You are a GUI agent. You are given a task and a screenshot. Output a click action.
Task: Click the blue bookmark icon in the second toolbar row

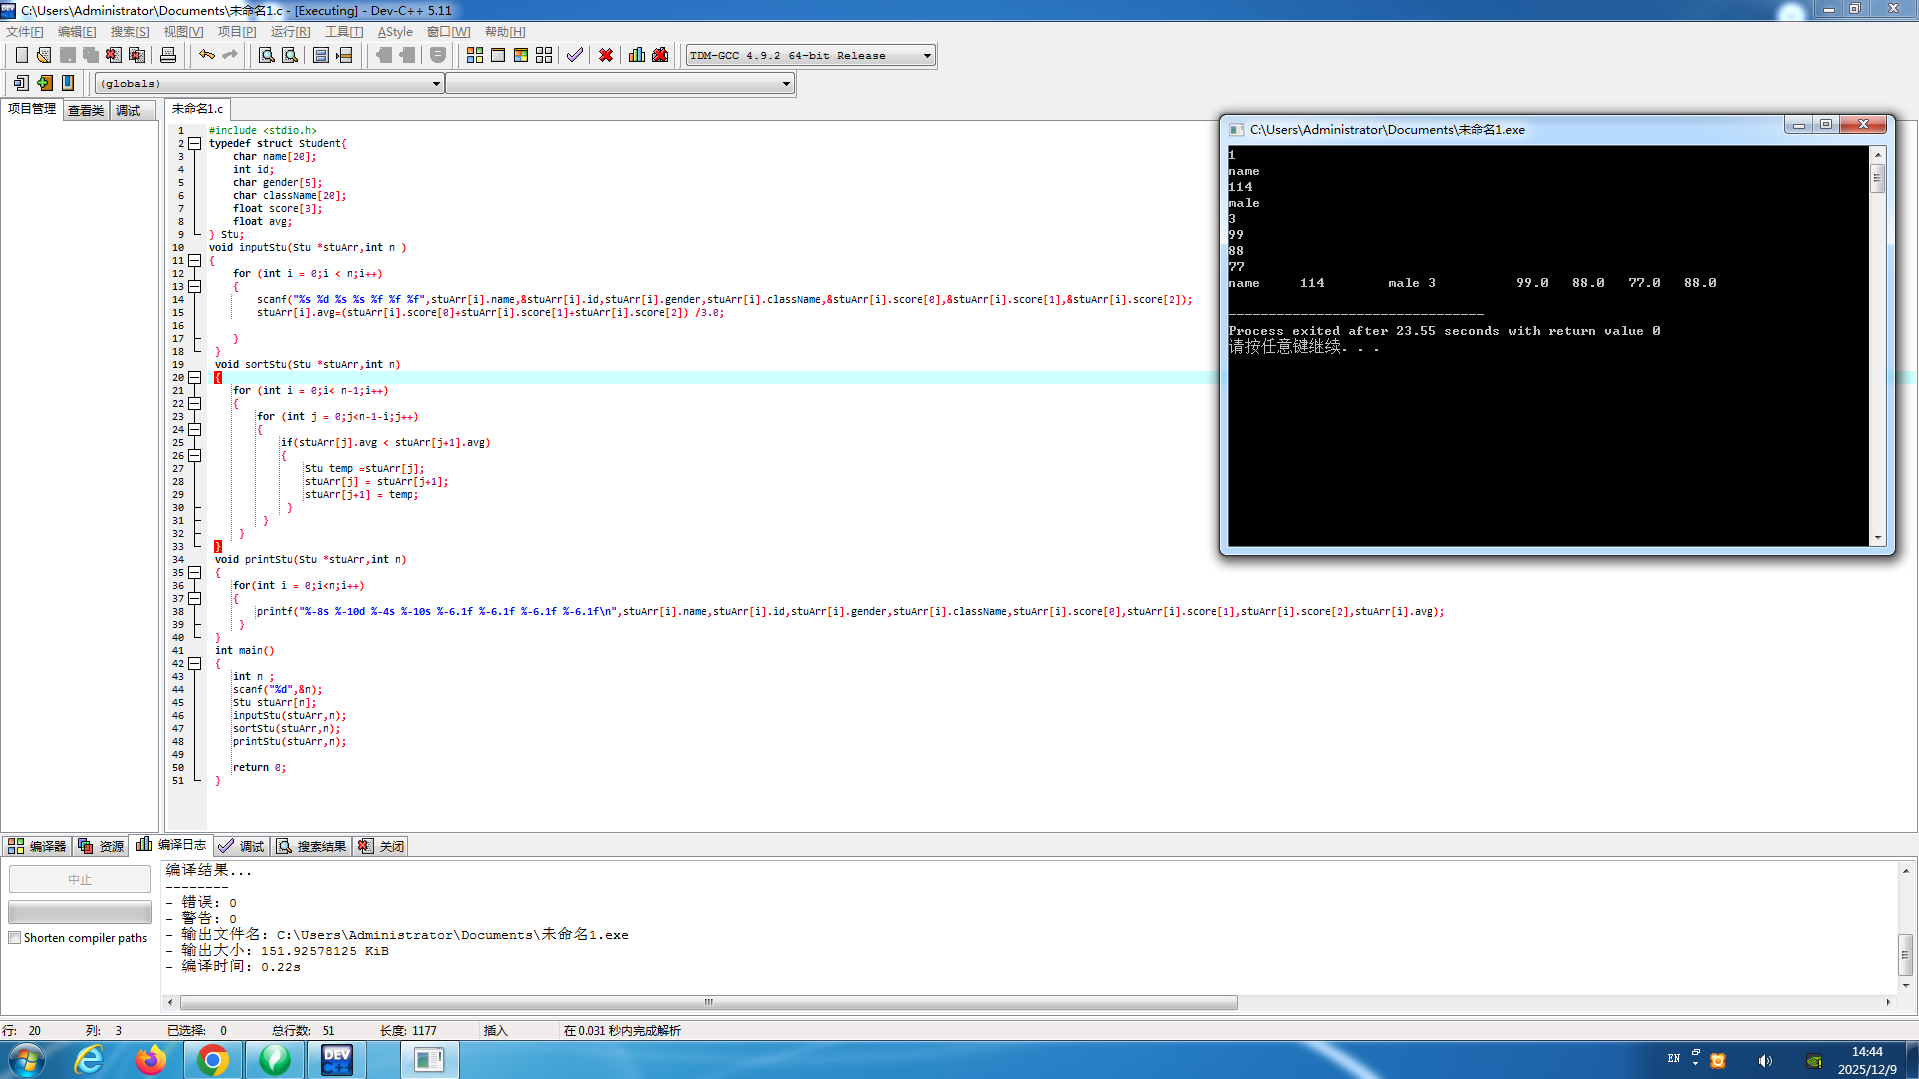click(x=68, y=83)
